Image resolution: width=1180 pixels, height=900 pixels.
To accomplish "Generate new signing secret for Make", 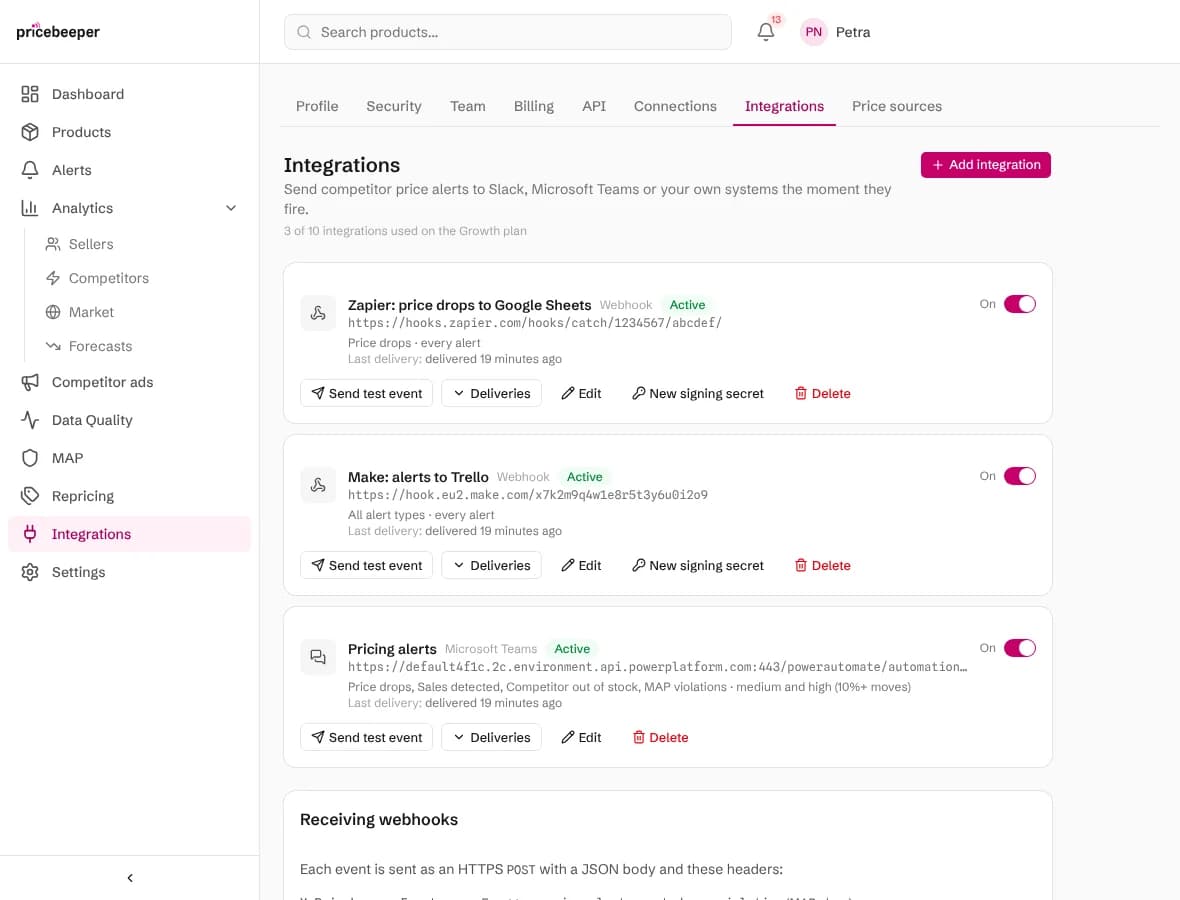I will [698, 565].
